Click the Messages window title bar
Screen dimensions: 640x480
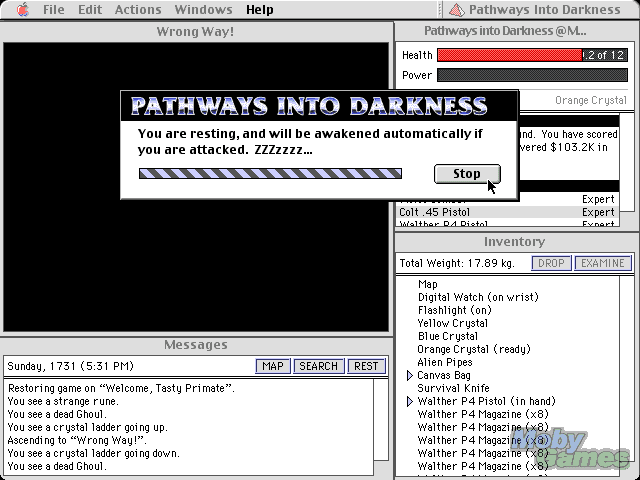(x=196, y=345)
